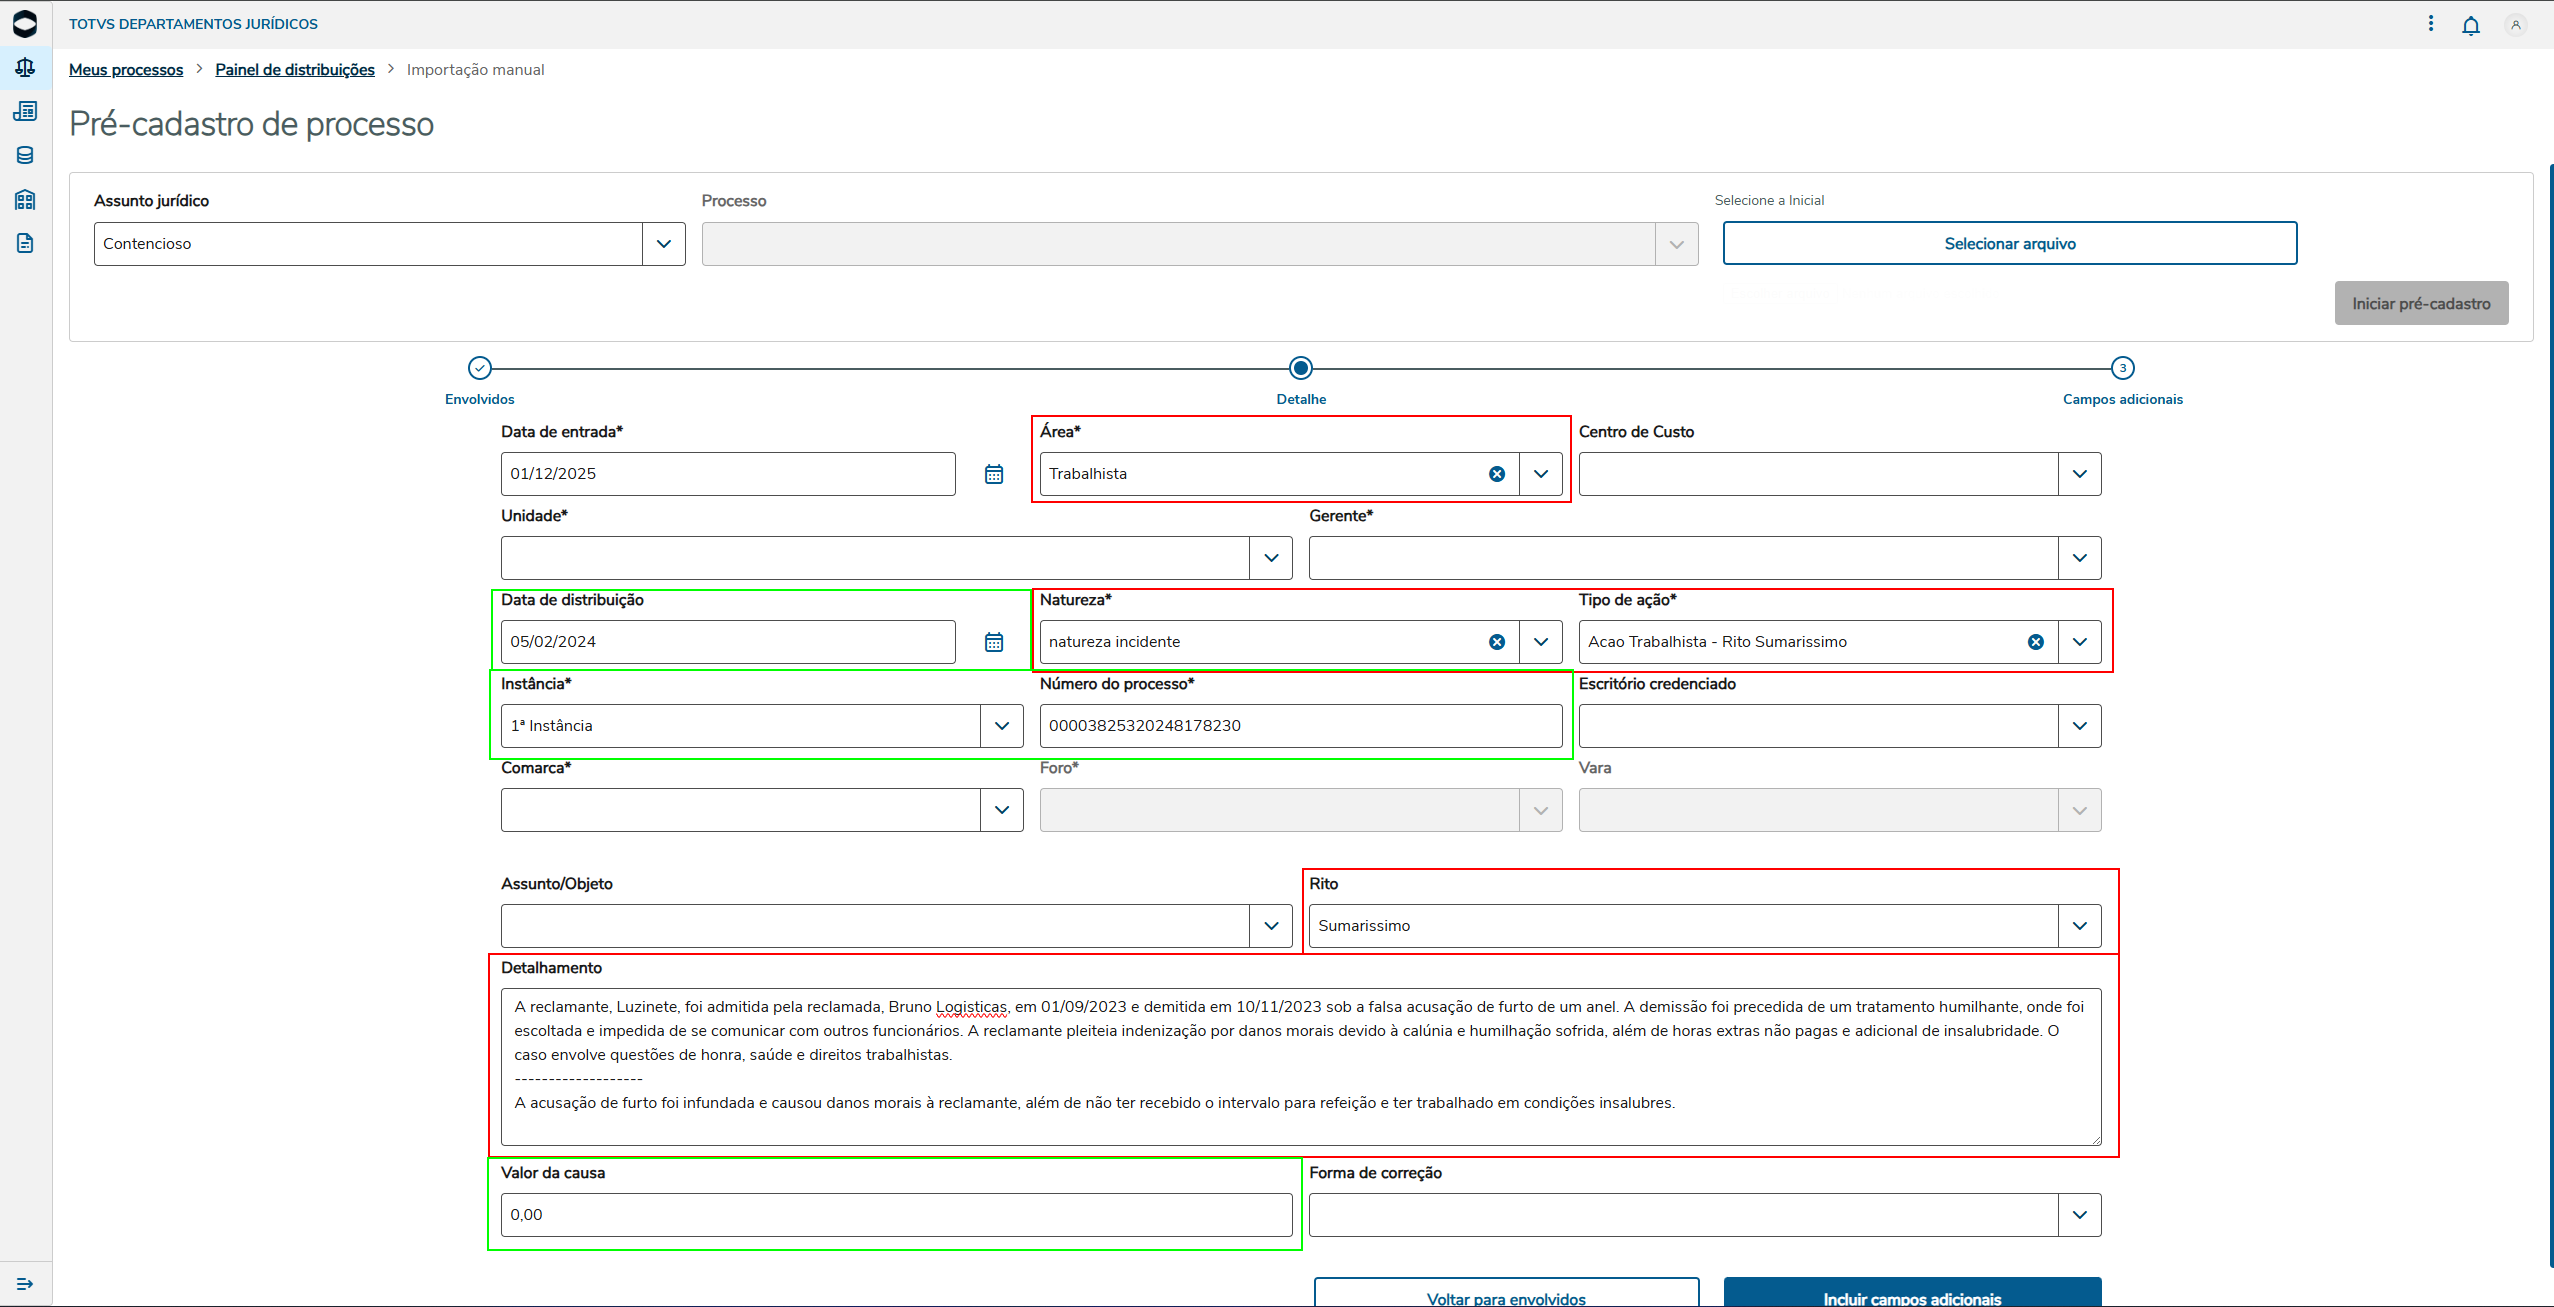Jump to the Campos adicionais step

pyautogui.click(x=2122, y=369)
